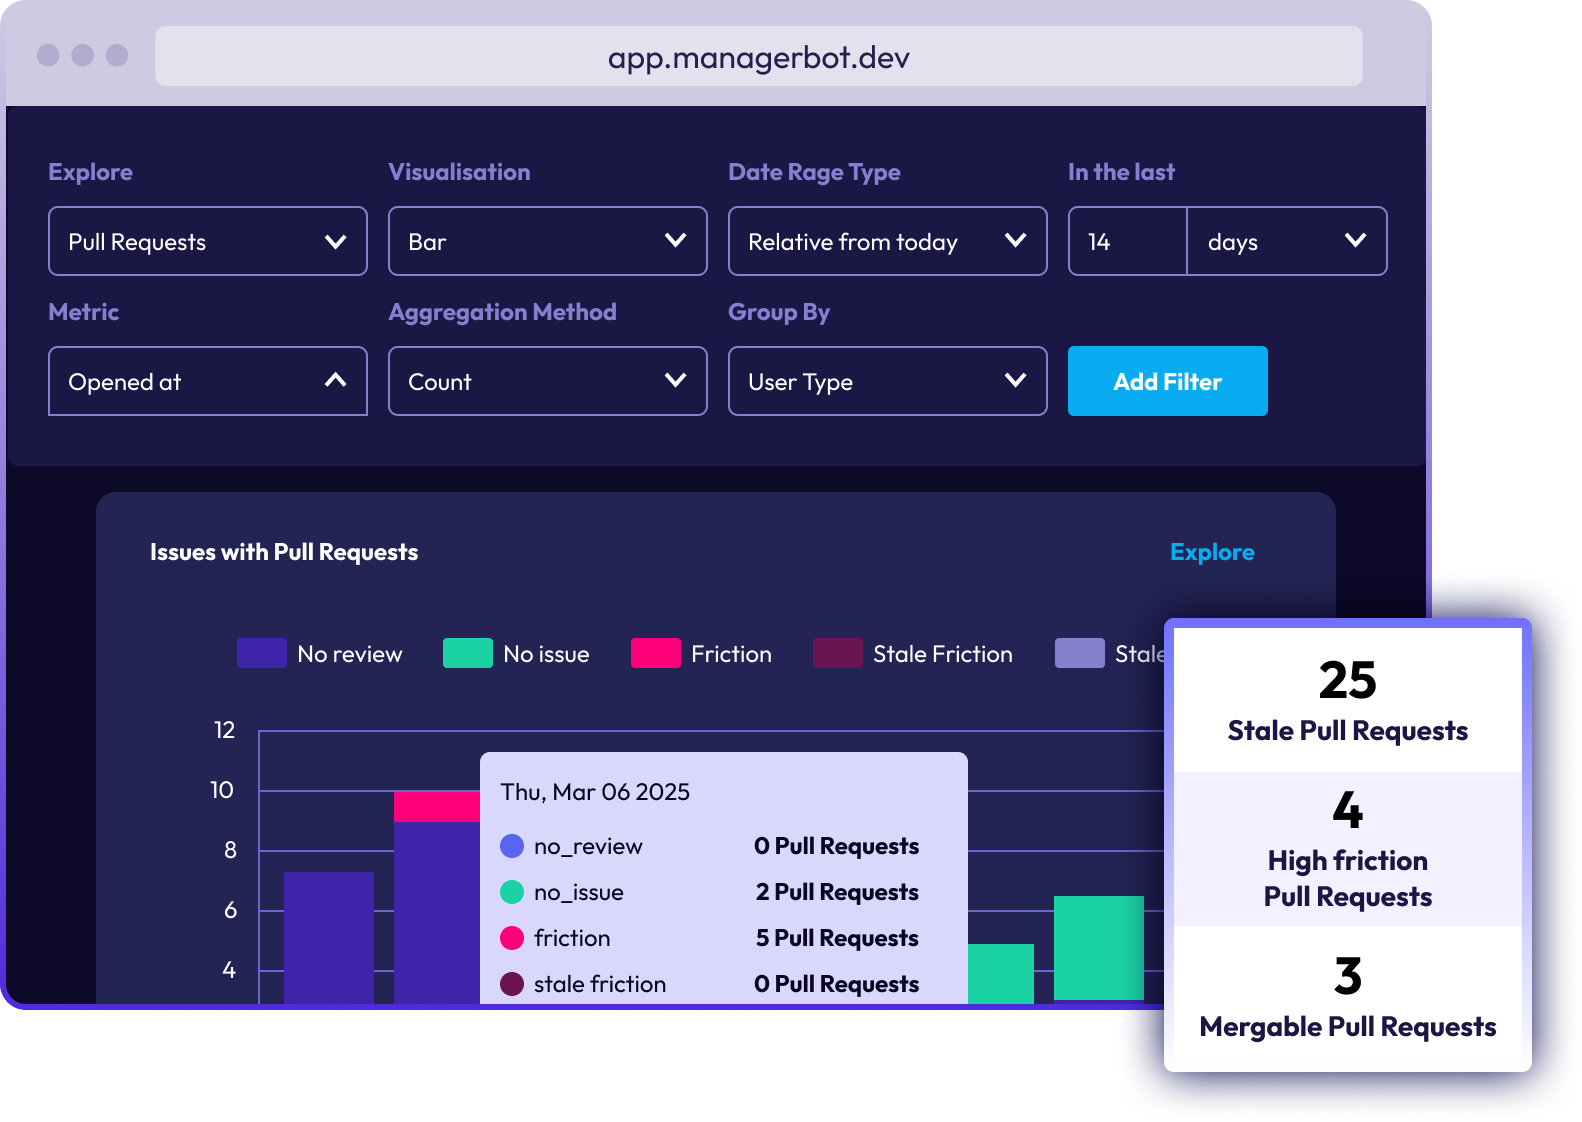Change the days time unit dropdown
1582x1122 pixels.
click(1286, 241)
